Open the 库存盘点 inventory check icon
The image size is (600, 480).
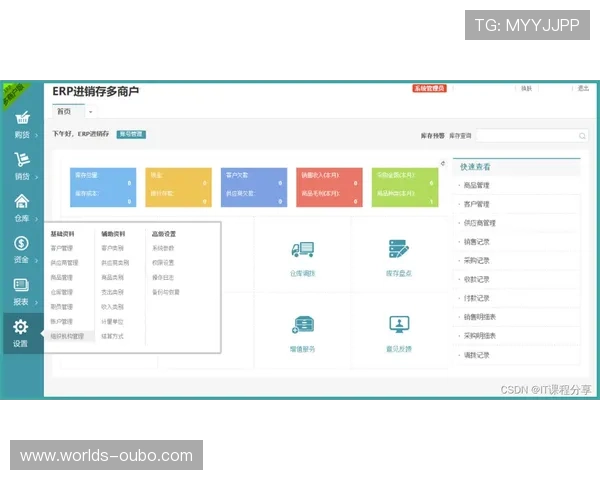pos(398,249)
